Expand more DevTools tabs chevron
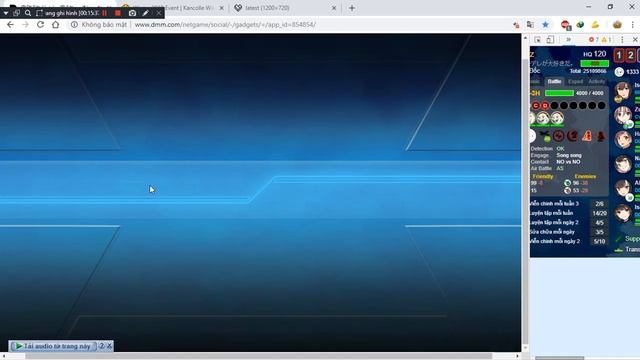The image size is (640, 360). coord(568,40)
